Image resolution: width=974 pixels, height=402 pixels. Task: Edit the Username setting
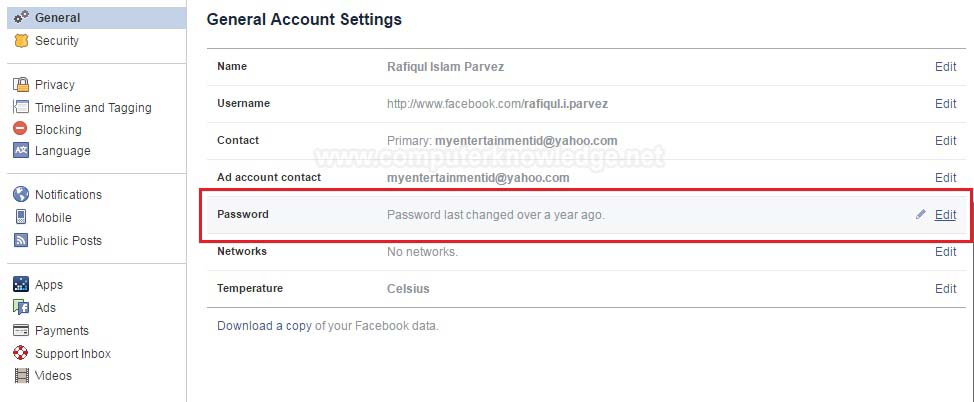[x=945, y=104]
